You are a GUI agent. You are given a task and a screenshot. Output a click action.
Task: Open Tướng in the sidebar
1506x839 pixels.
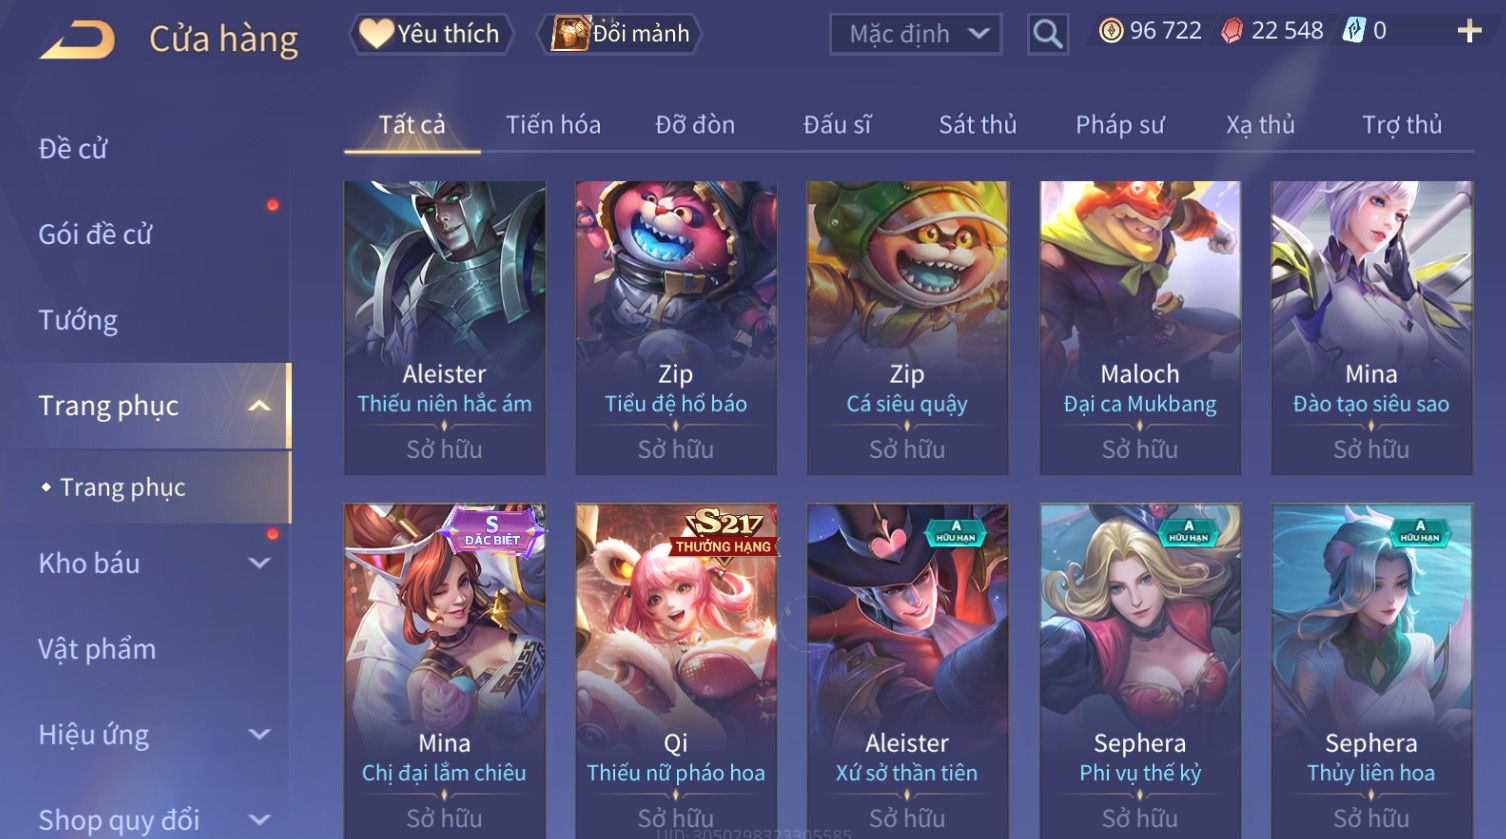[78, 321]
